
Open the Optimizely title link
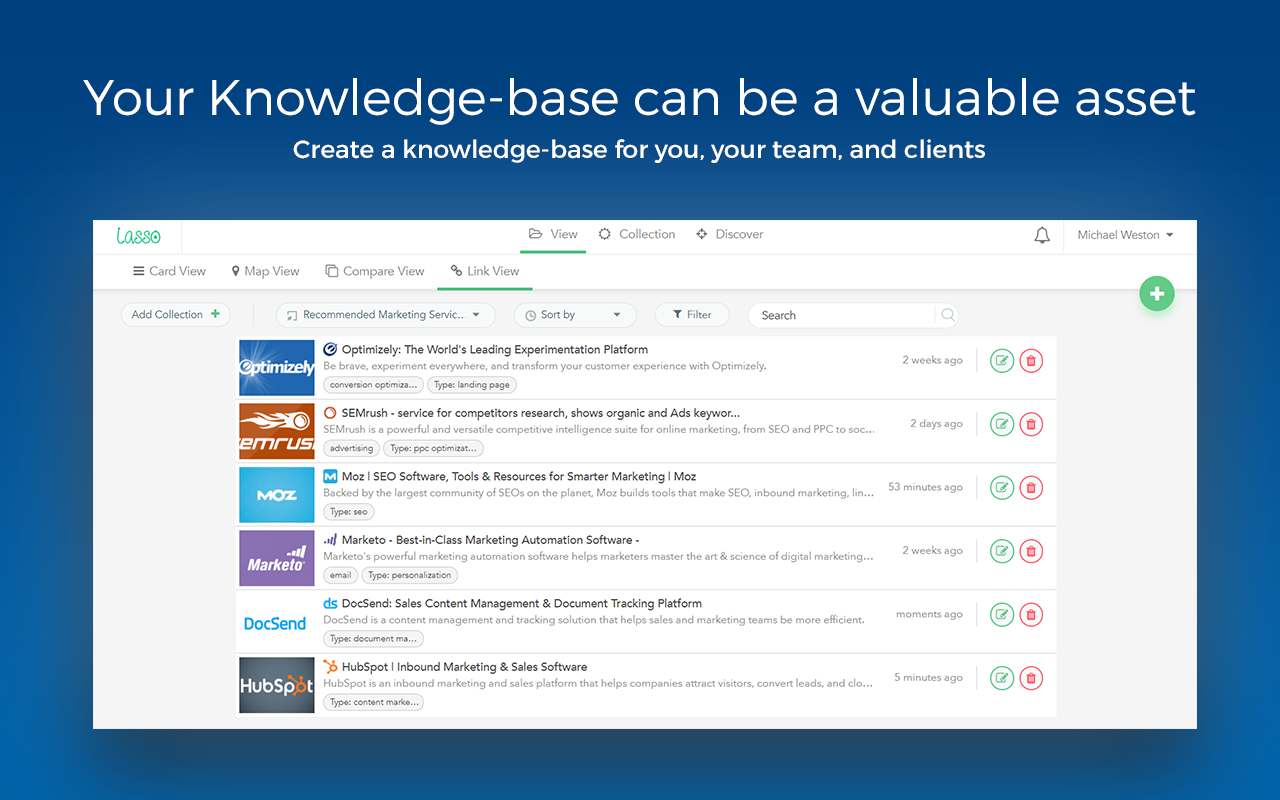point(495,350)
